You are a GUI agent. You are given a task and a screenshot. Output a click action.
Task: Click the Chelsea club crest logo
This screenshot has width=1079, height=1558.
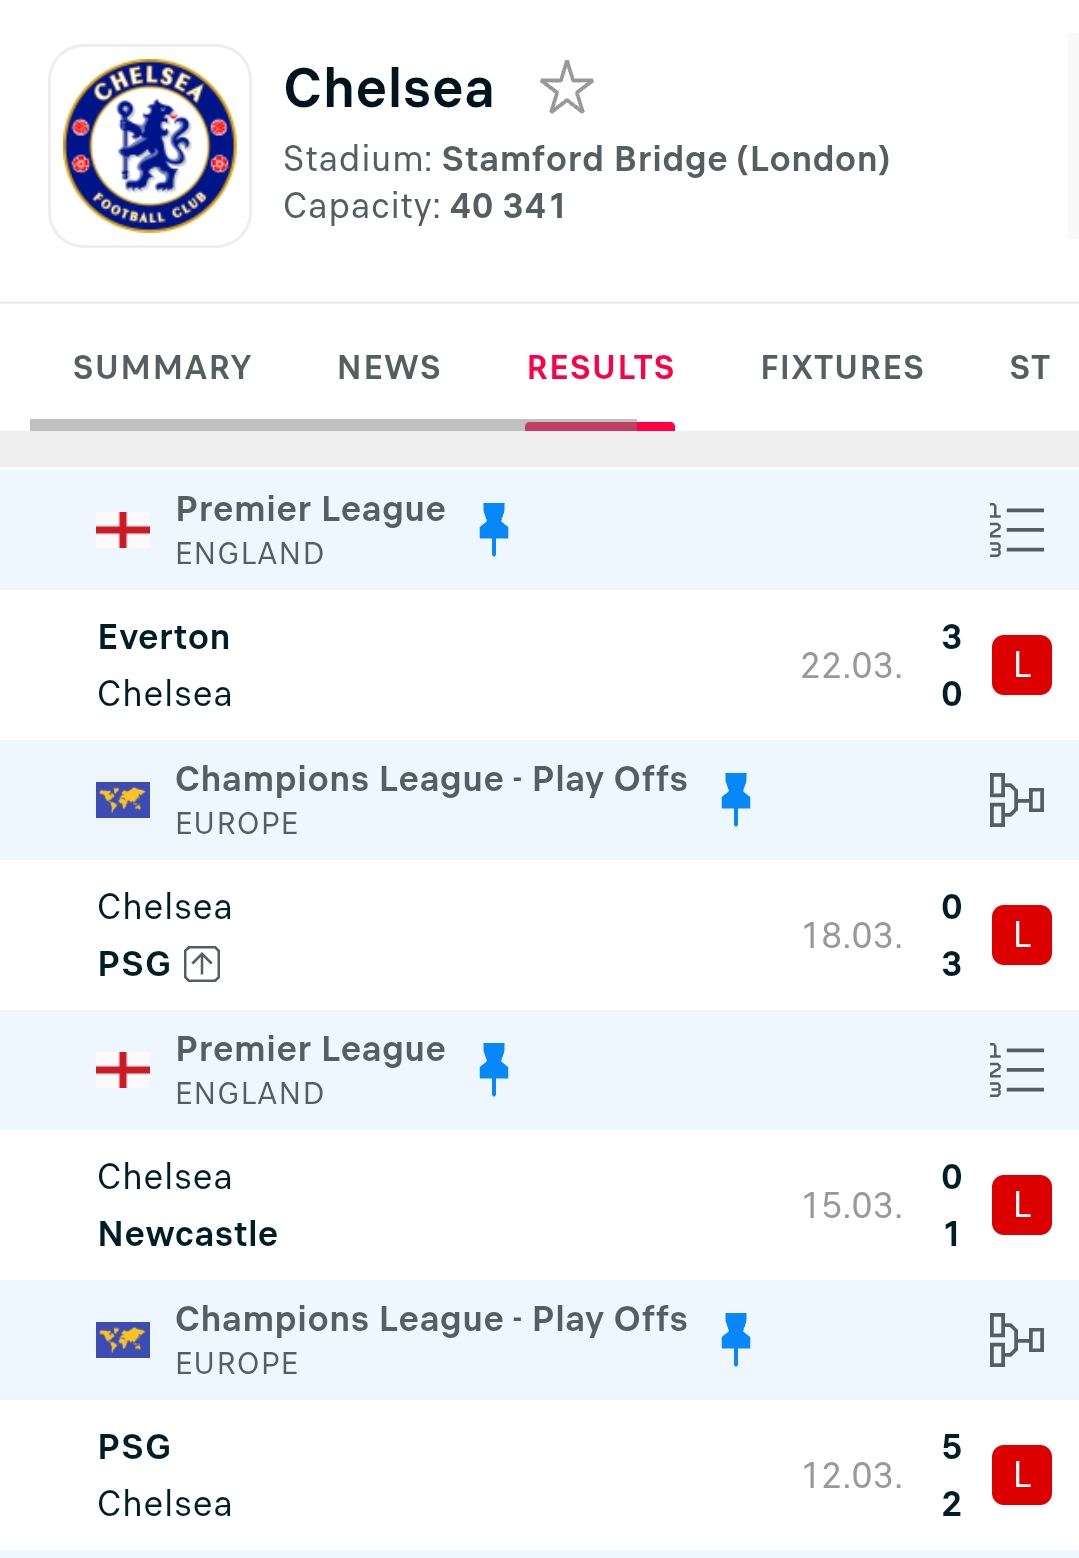(x=150, y=146)
